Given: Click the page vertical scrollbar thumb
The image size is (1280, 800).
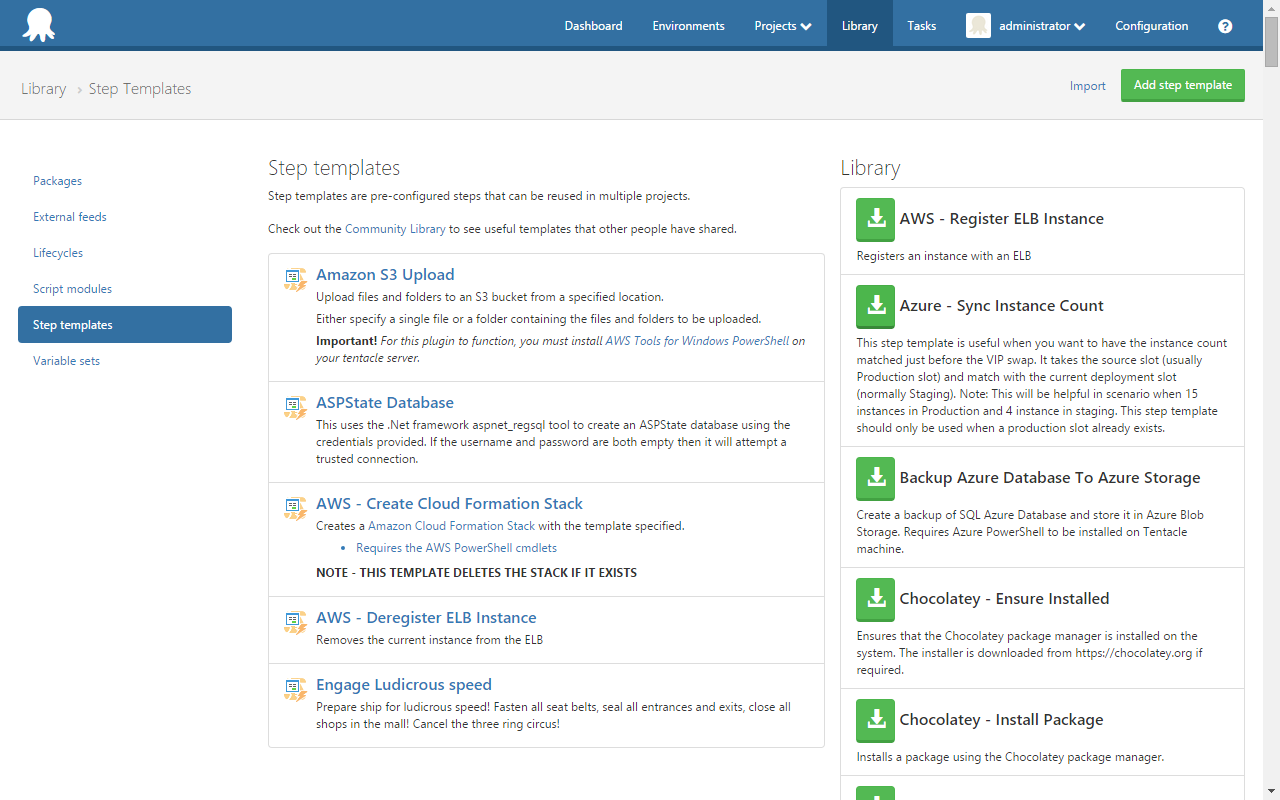Looking at the screenshot, I should 1271,40.
